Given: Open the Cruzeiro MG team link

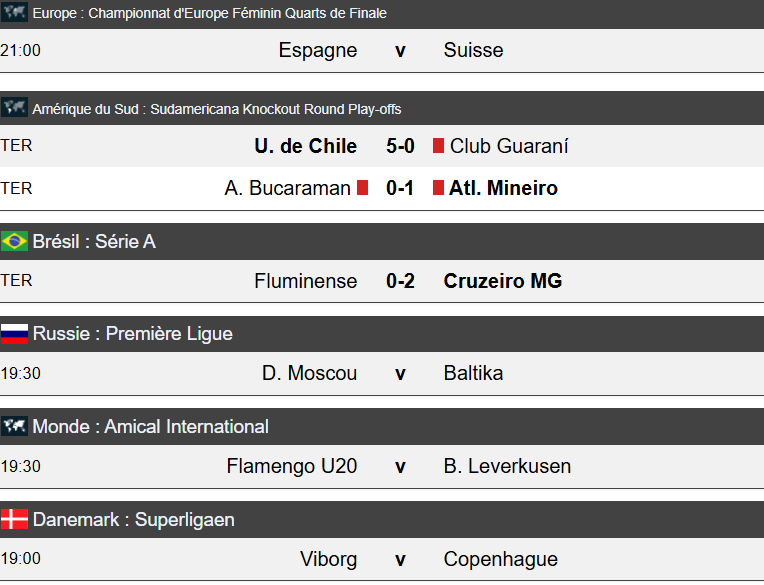Looking at the screenshot, I should tap(503, 281).
